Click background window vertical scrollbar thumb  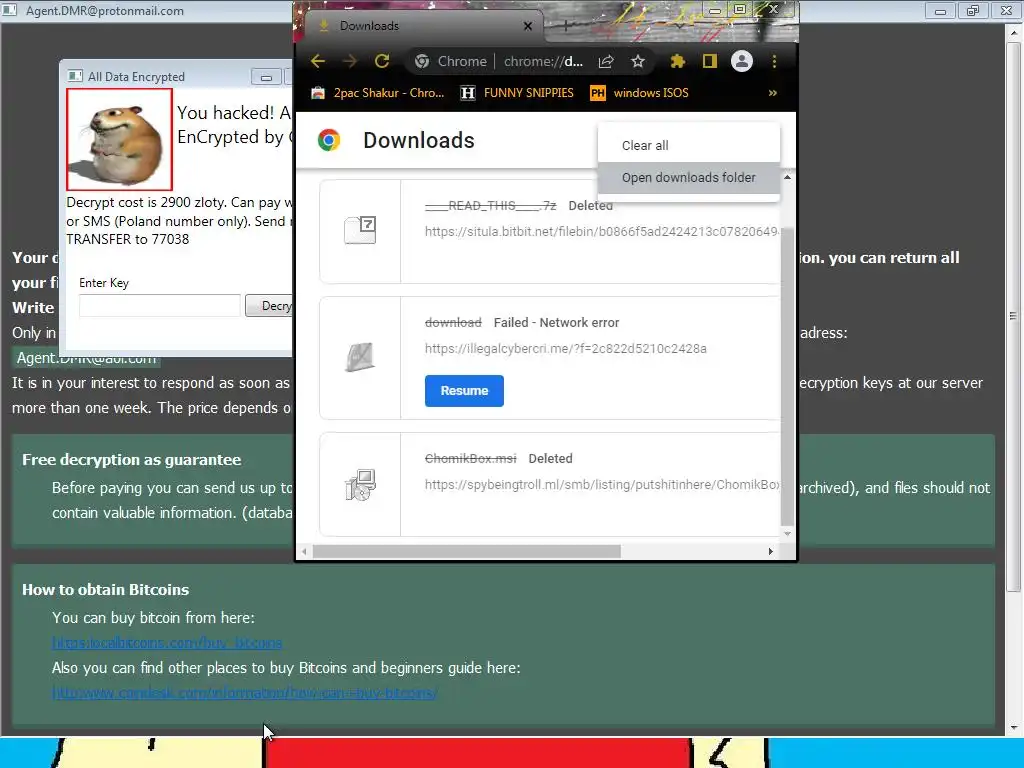pyautogui.click(x=1013, y=315)
